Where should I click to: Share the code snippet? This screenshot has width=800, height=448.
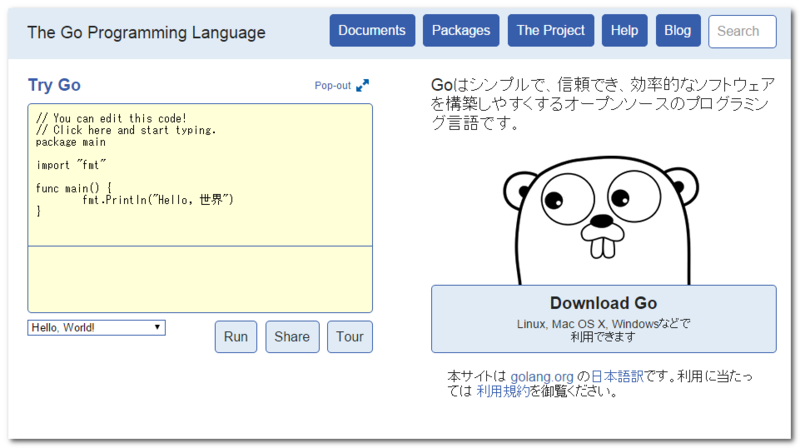[x=292, y=337]
